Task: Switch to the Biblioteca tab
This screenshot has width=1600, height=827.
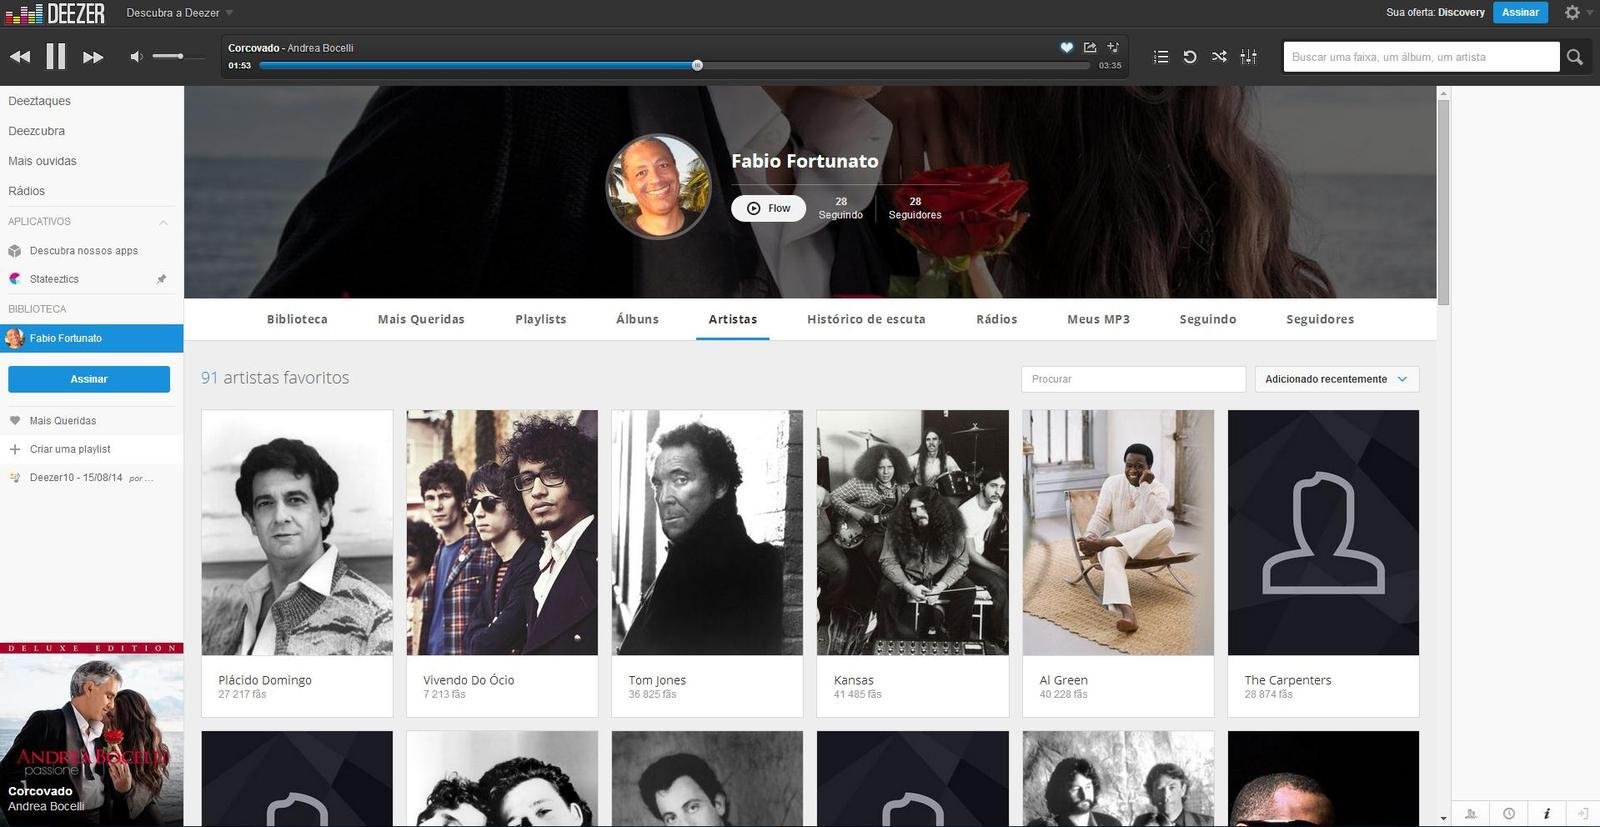Action: [x=297, y=319]
